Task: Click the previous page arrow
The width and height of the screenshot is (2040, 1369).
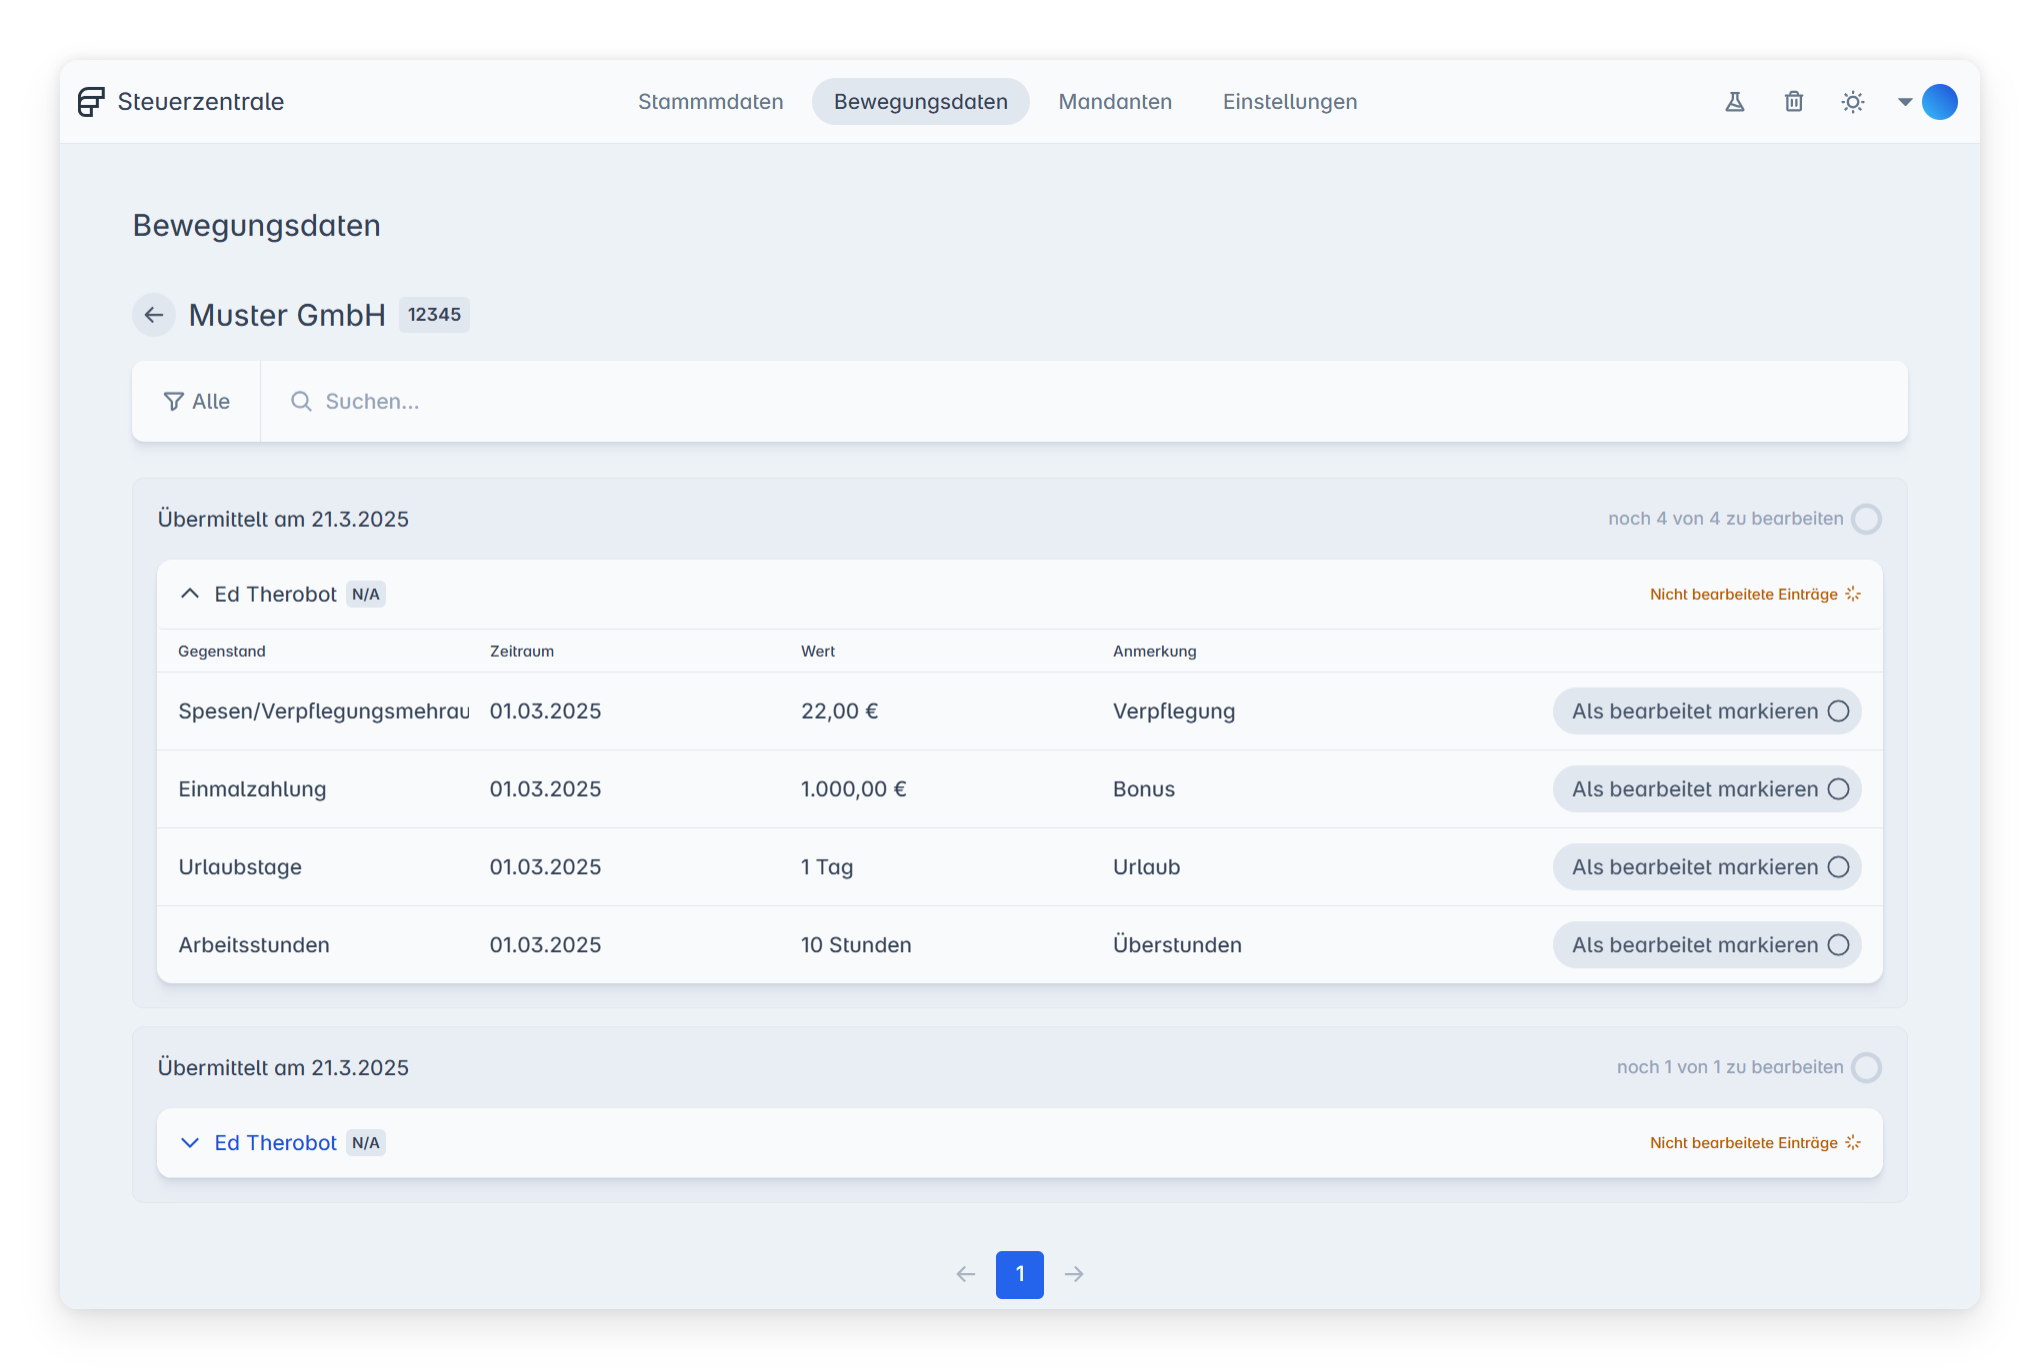Action: [x=965, y=1274]
